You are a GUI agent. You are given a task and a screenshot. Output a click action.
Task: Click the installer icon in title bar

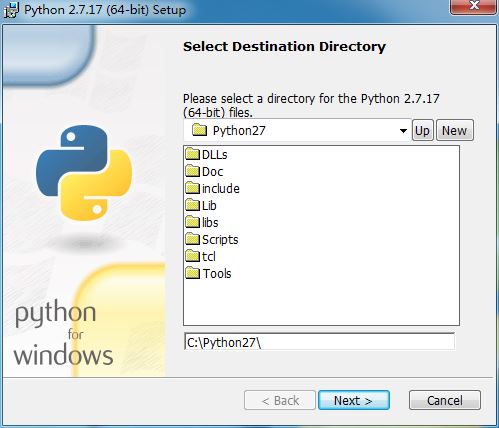(x=11, y=10)
